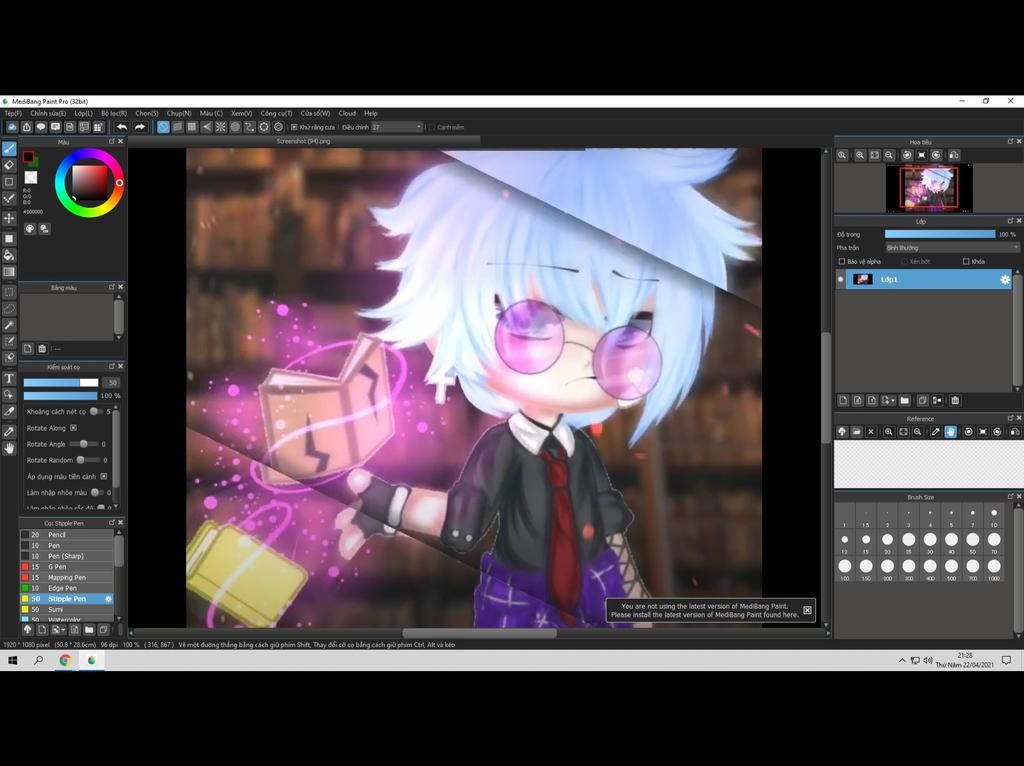1024x766 pixels.
Task: Select the G Pen brush
Action: pos(67,567)
